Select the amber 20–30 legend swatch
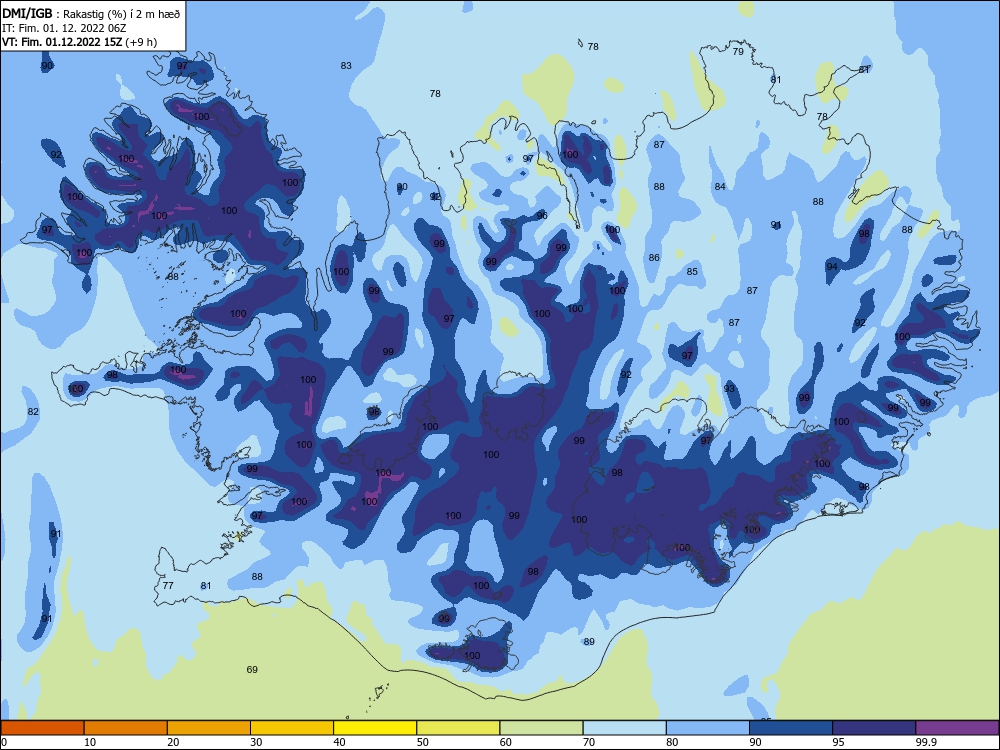The width and height of the screenshot is (1000, 750). (209, 728)
